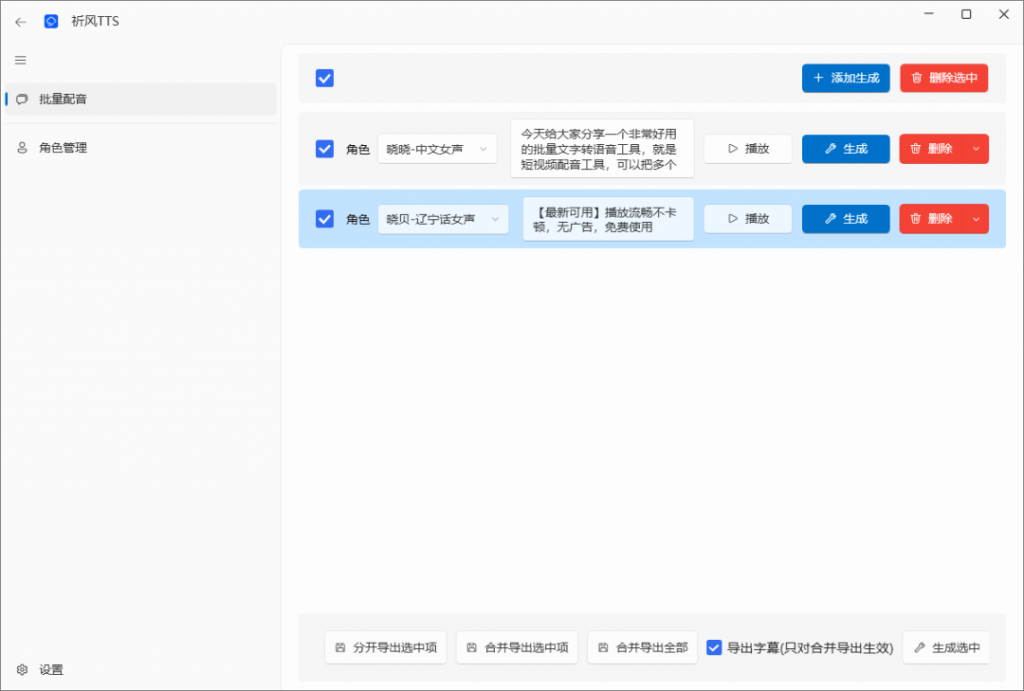
Task: Open 设置 via the gear icon
Action: (23, 670)
